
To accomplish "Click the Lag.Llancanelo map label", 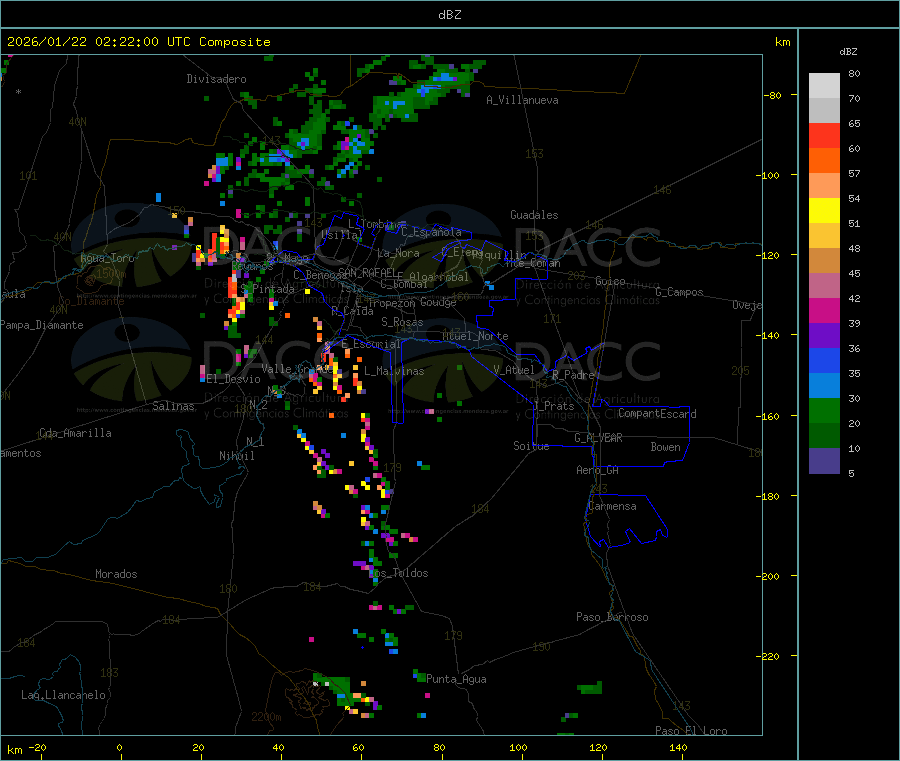I will tap(63, 695).
